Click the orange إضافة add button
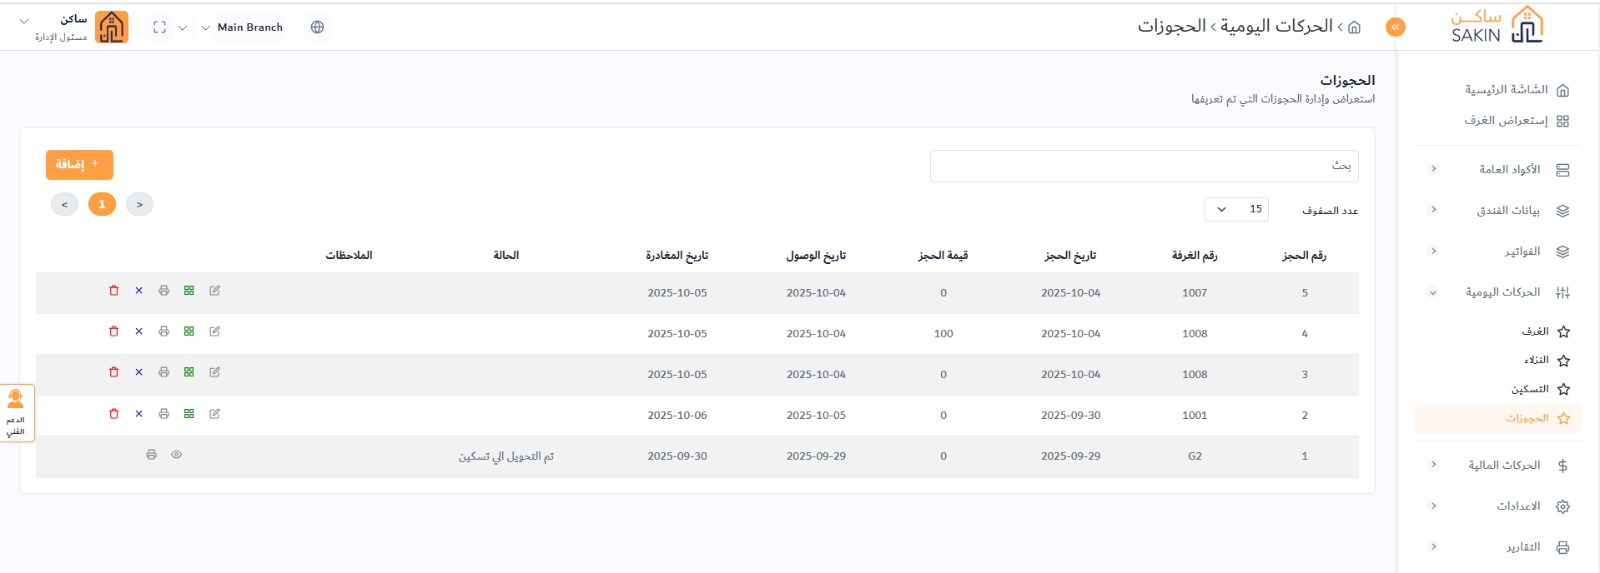 pos(79,164)
